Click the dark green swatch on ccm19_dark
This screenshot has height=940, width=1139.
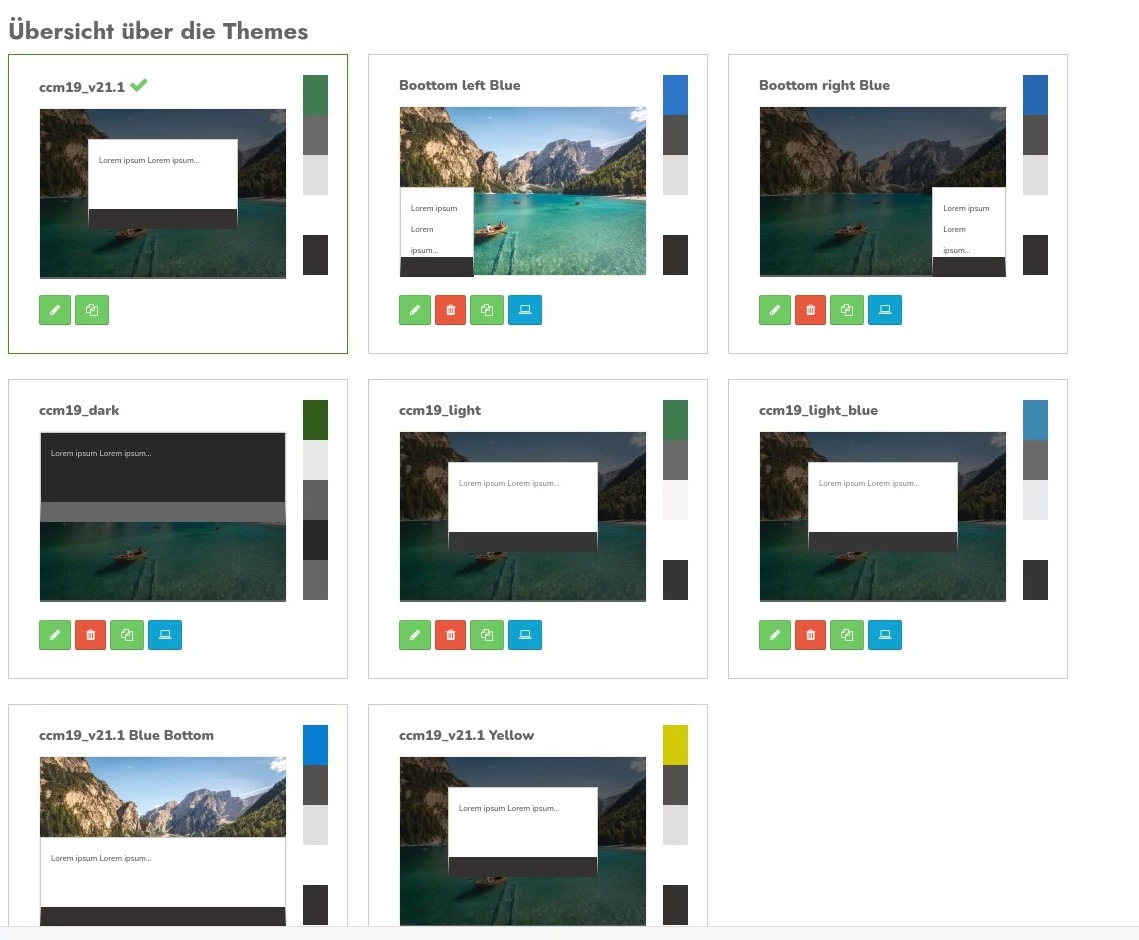click(315, 420)
